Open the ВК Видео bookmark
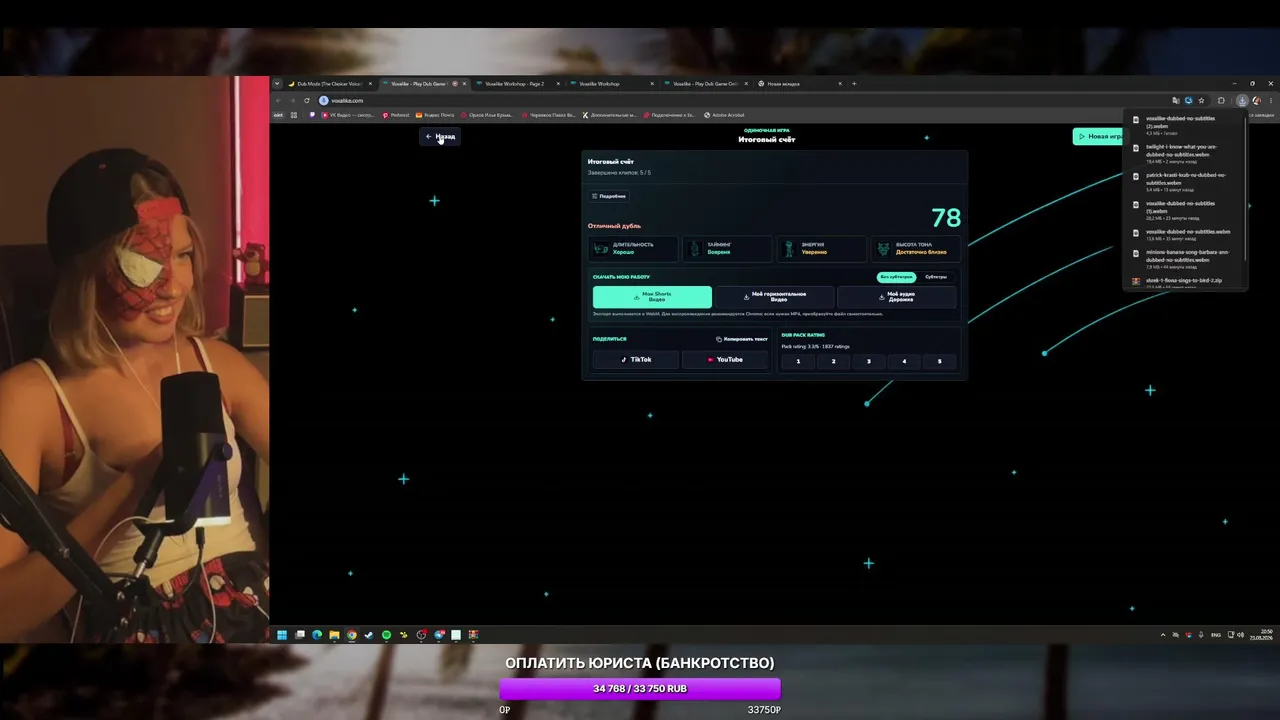 (348, 115)
